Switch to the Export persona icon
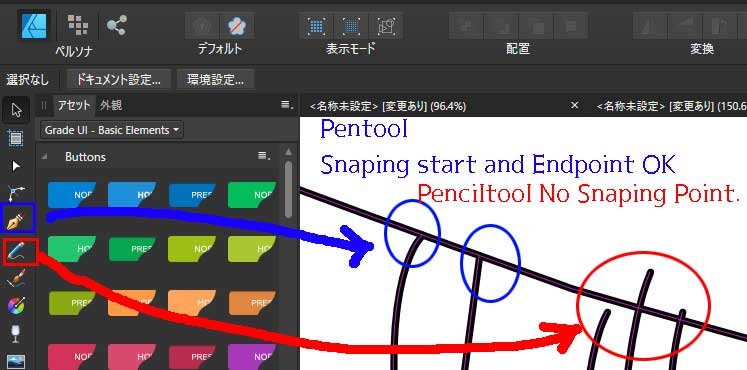 click(x=117, y=25)
